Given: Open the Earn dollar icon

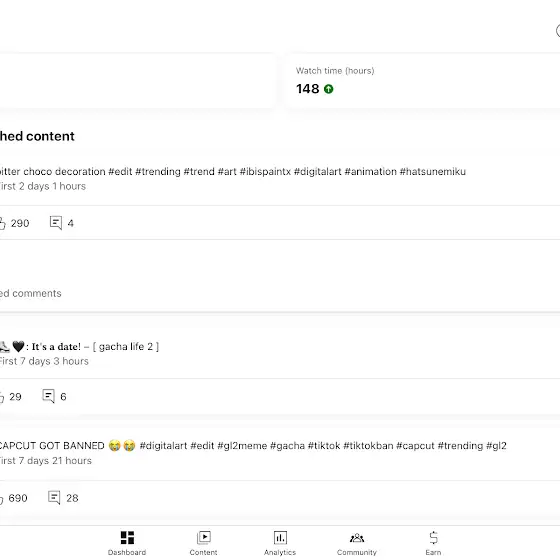Looking at the screenshot, I should tap(433, 538).
